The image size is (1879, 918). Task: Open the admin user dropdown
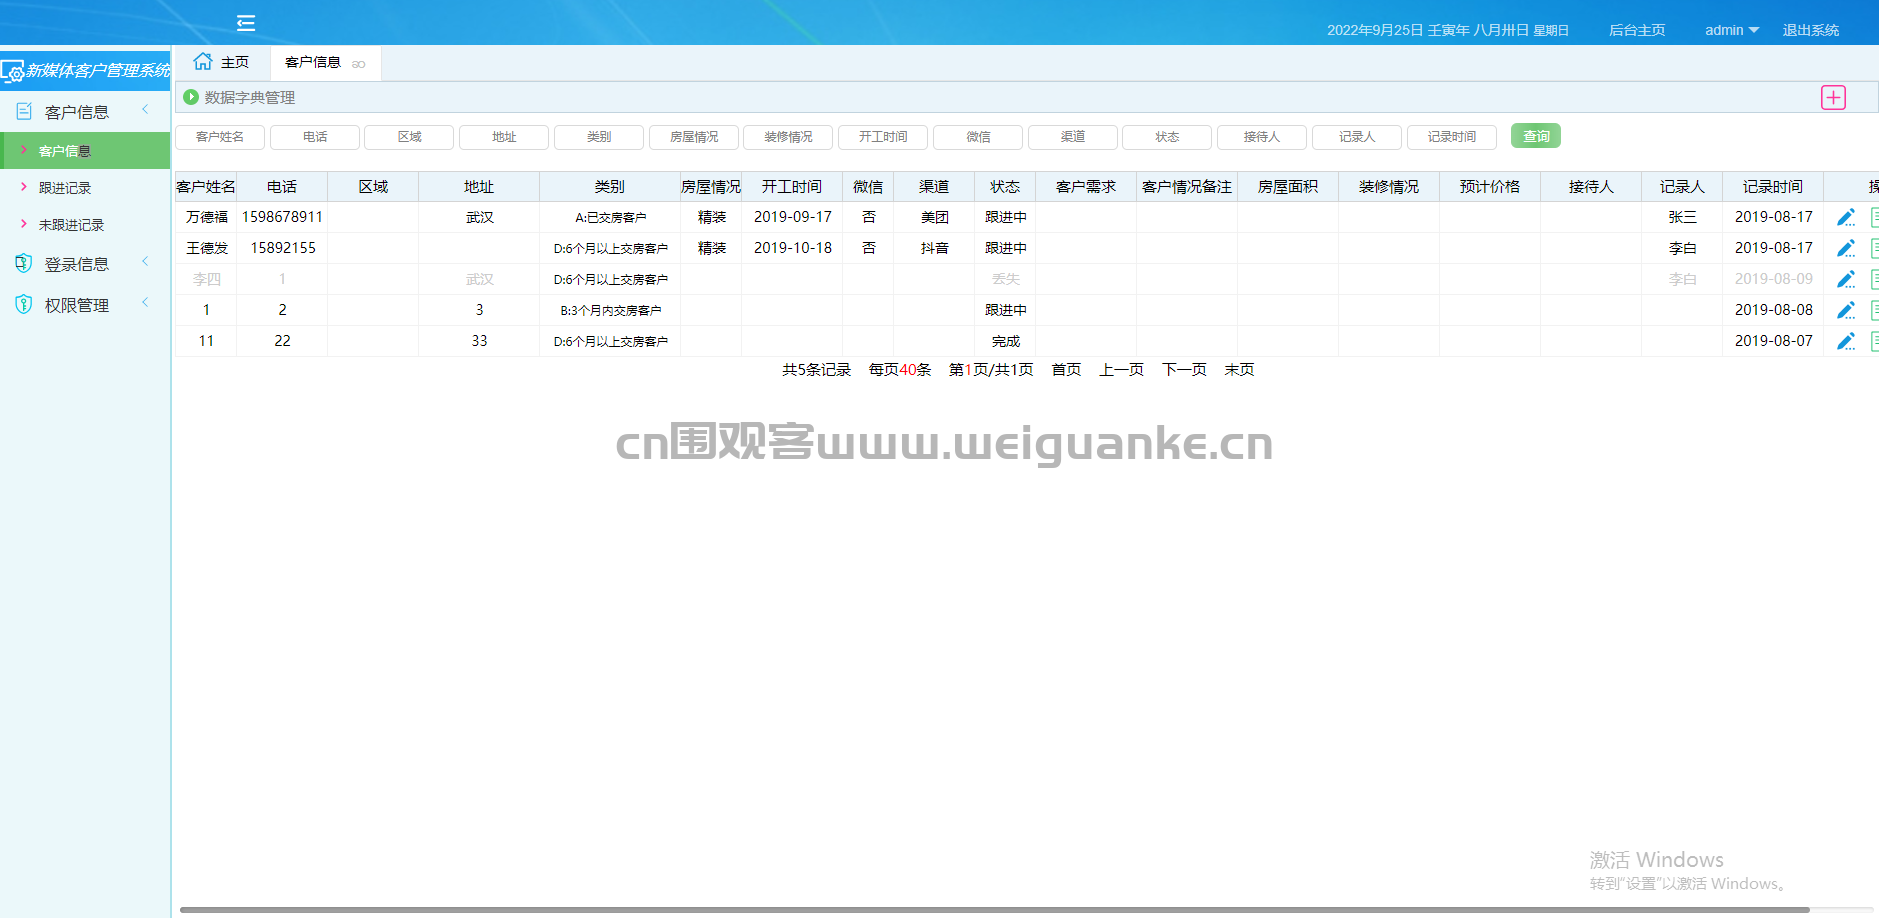coord(1731,30)
